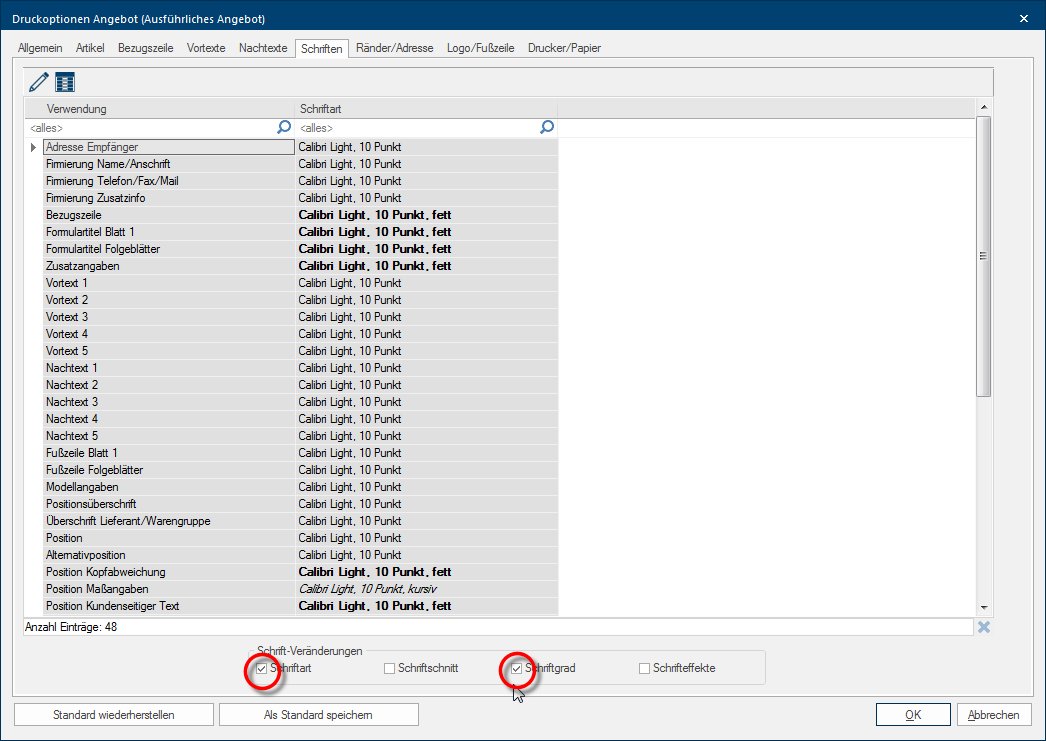Open the Drucker/Papier tab
1046x741 pixels.
(x=564, y=48)
